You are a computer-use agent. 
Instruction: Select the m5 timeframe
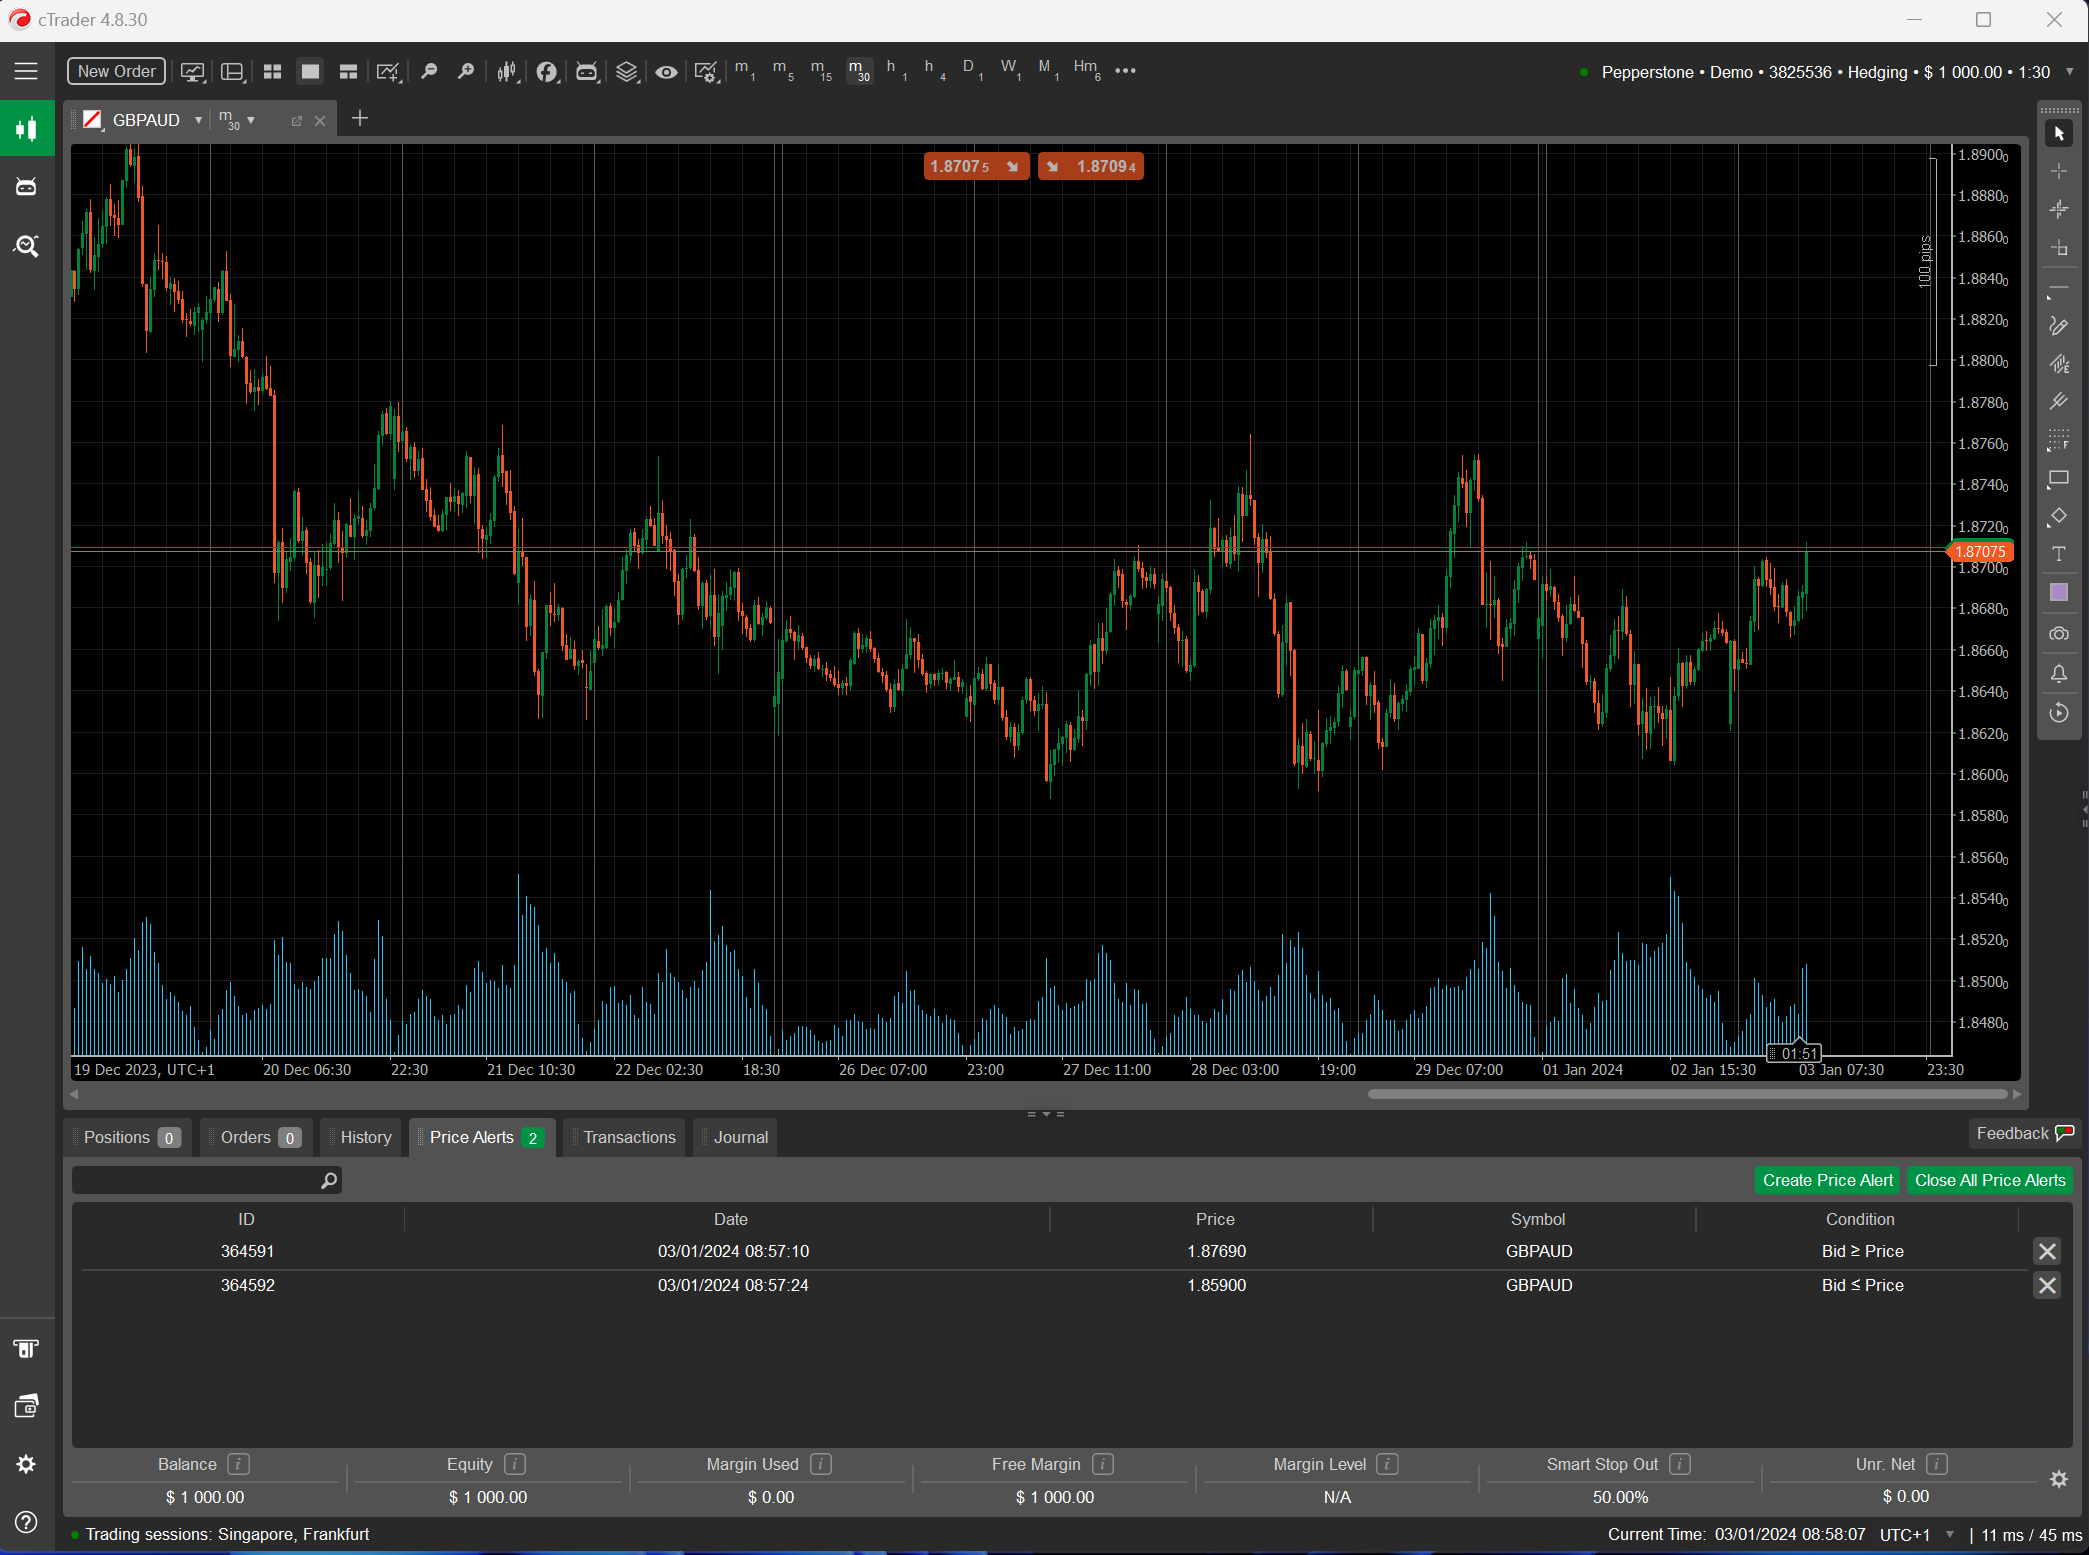click(x=783, y=70)
